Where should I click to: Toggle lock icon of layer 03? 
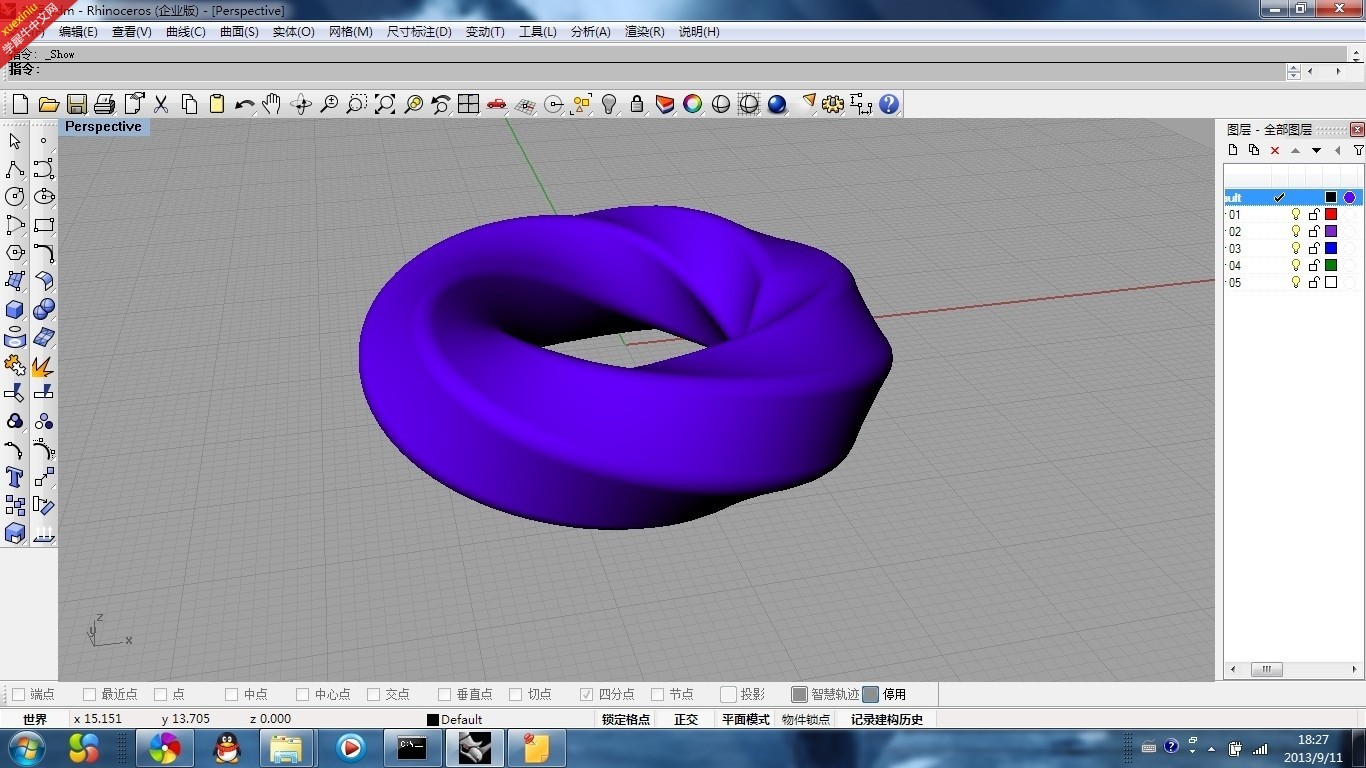pyautogui.click(x=1314, y=248)
